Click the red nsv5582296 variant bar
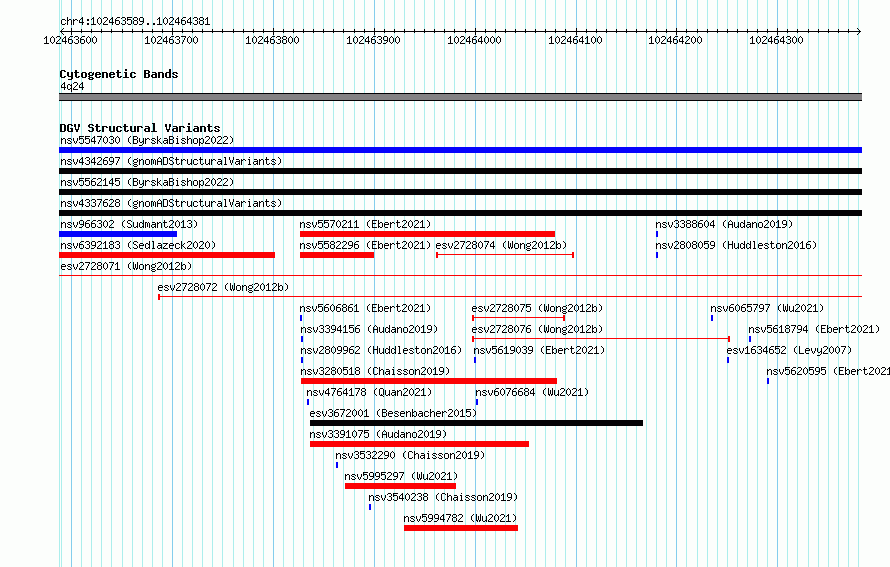 click(337, 255)
